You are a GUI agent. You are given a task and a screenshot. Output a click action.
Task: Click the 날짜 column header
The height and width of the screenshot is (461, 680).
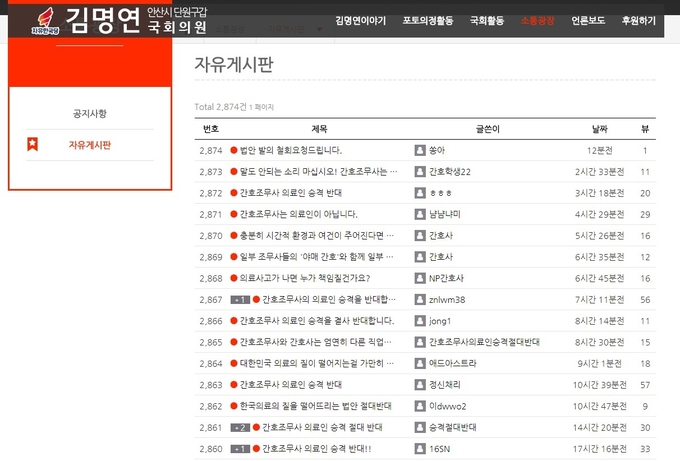point(600,129)
